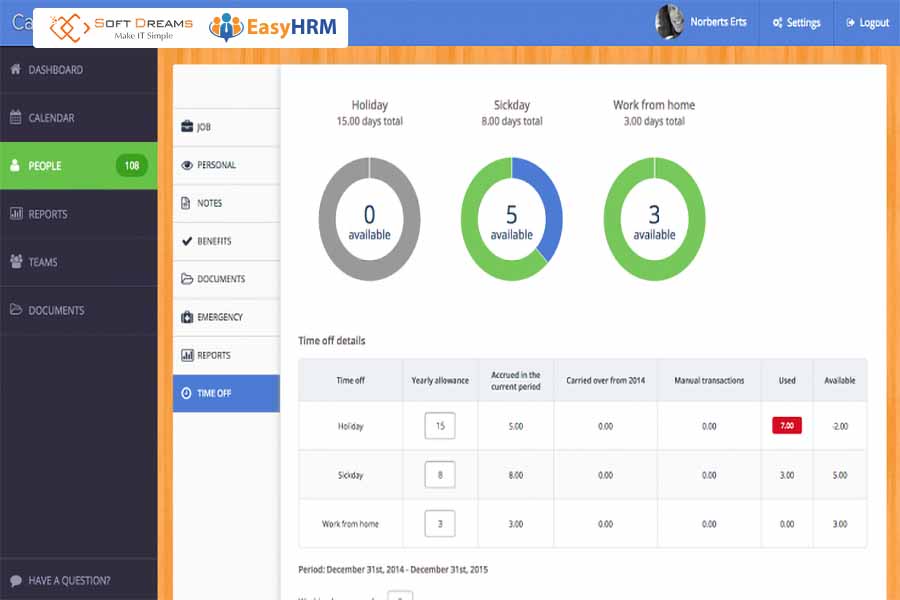Click the Personal eye icon
Image resolution: width=900 pixels, height=600 pixels.
187,165
